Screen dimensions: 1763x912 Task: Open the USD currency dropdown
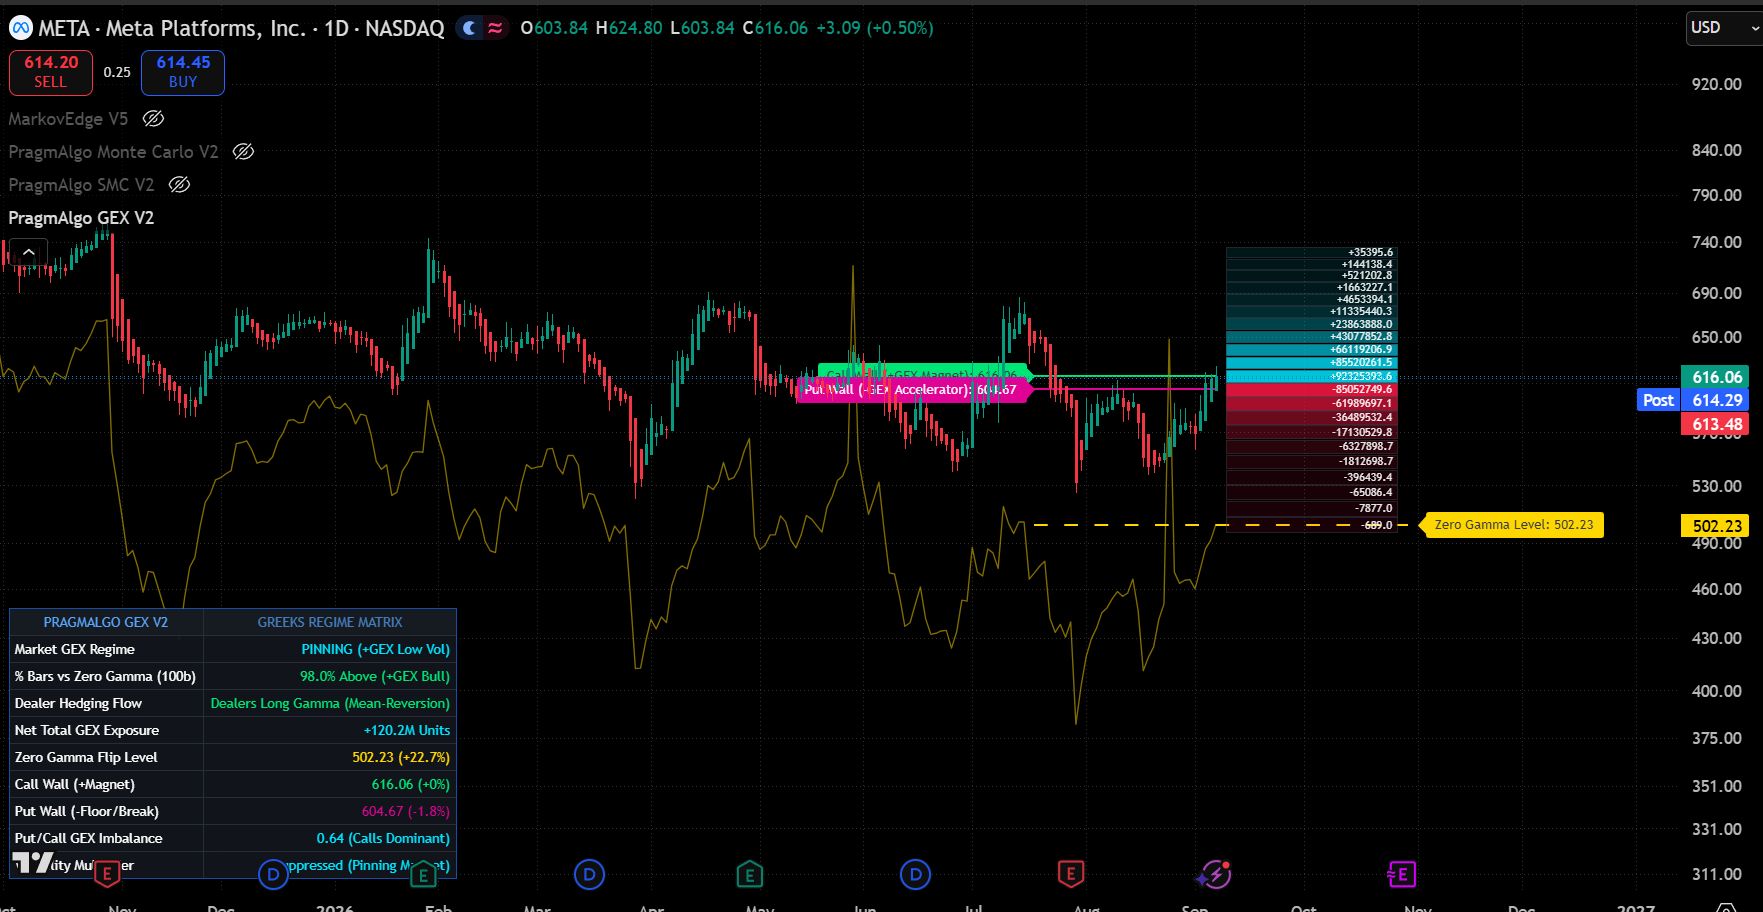tap(1723, 28)
